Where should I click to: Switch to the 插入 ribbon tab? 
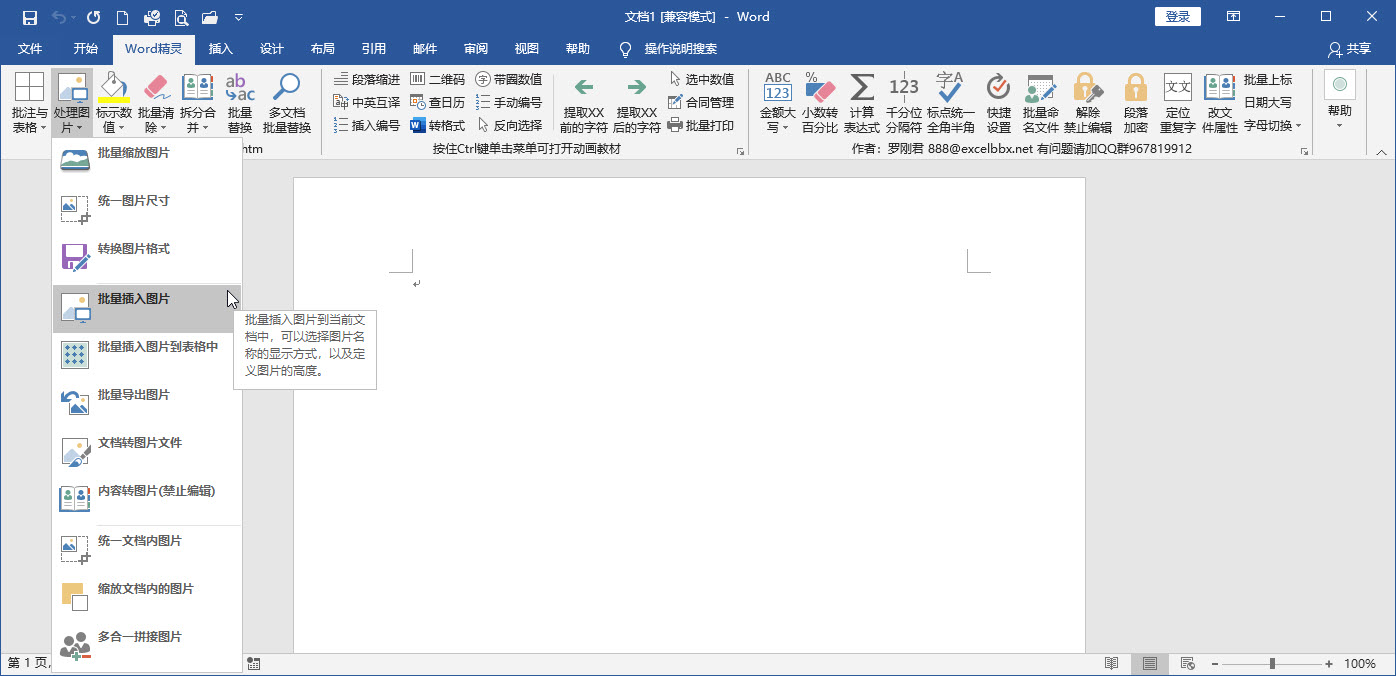coord(220,49)
